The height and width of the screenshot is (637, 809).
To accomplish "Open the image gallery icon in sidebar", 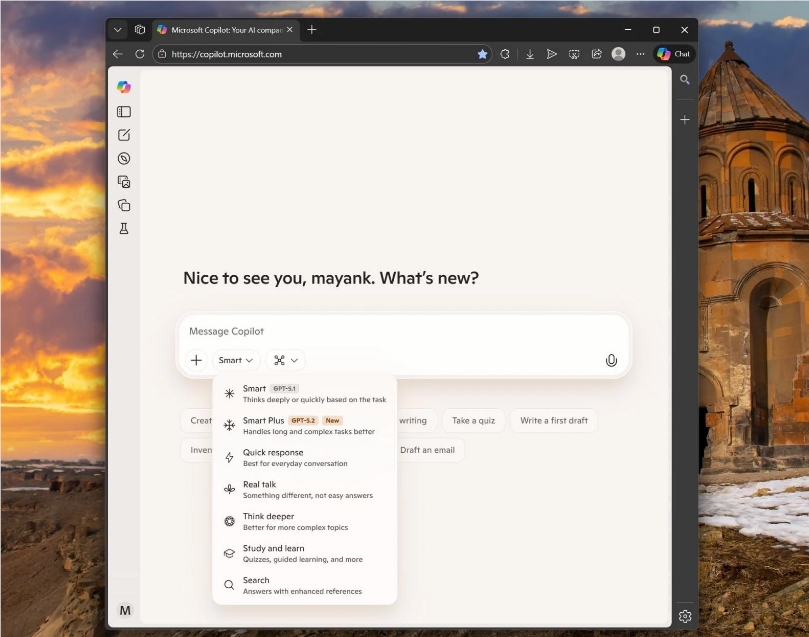I will point(123,181).
